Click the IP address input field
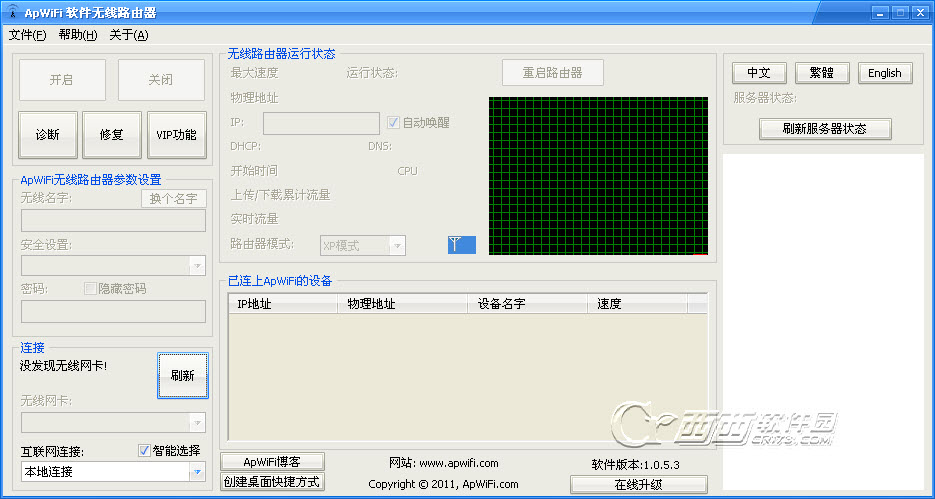Viewport: 935px width, 499px height. (x=321, y=123)
